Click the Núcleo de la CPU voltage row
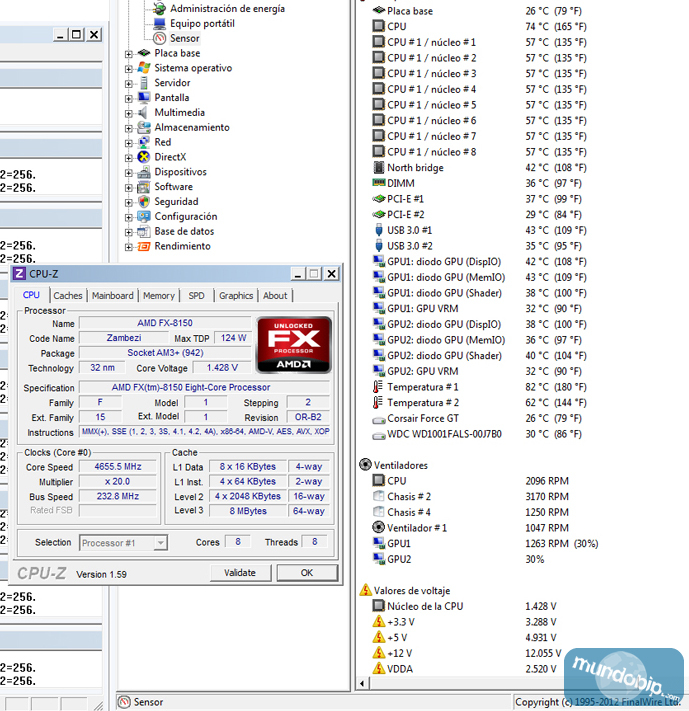The image size is (689, 711). 464,606
